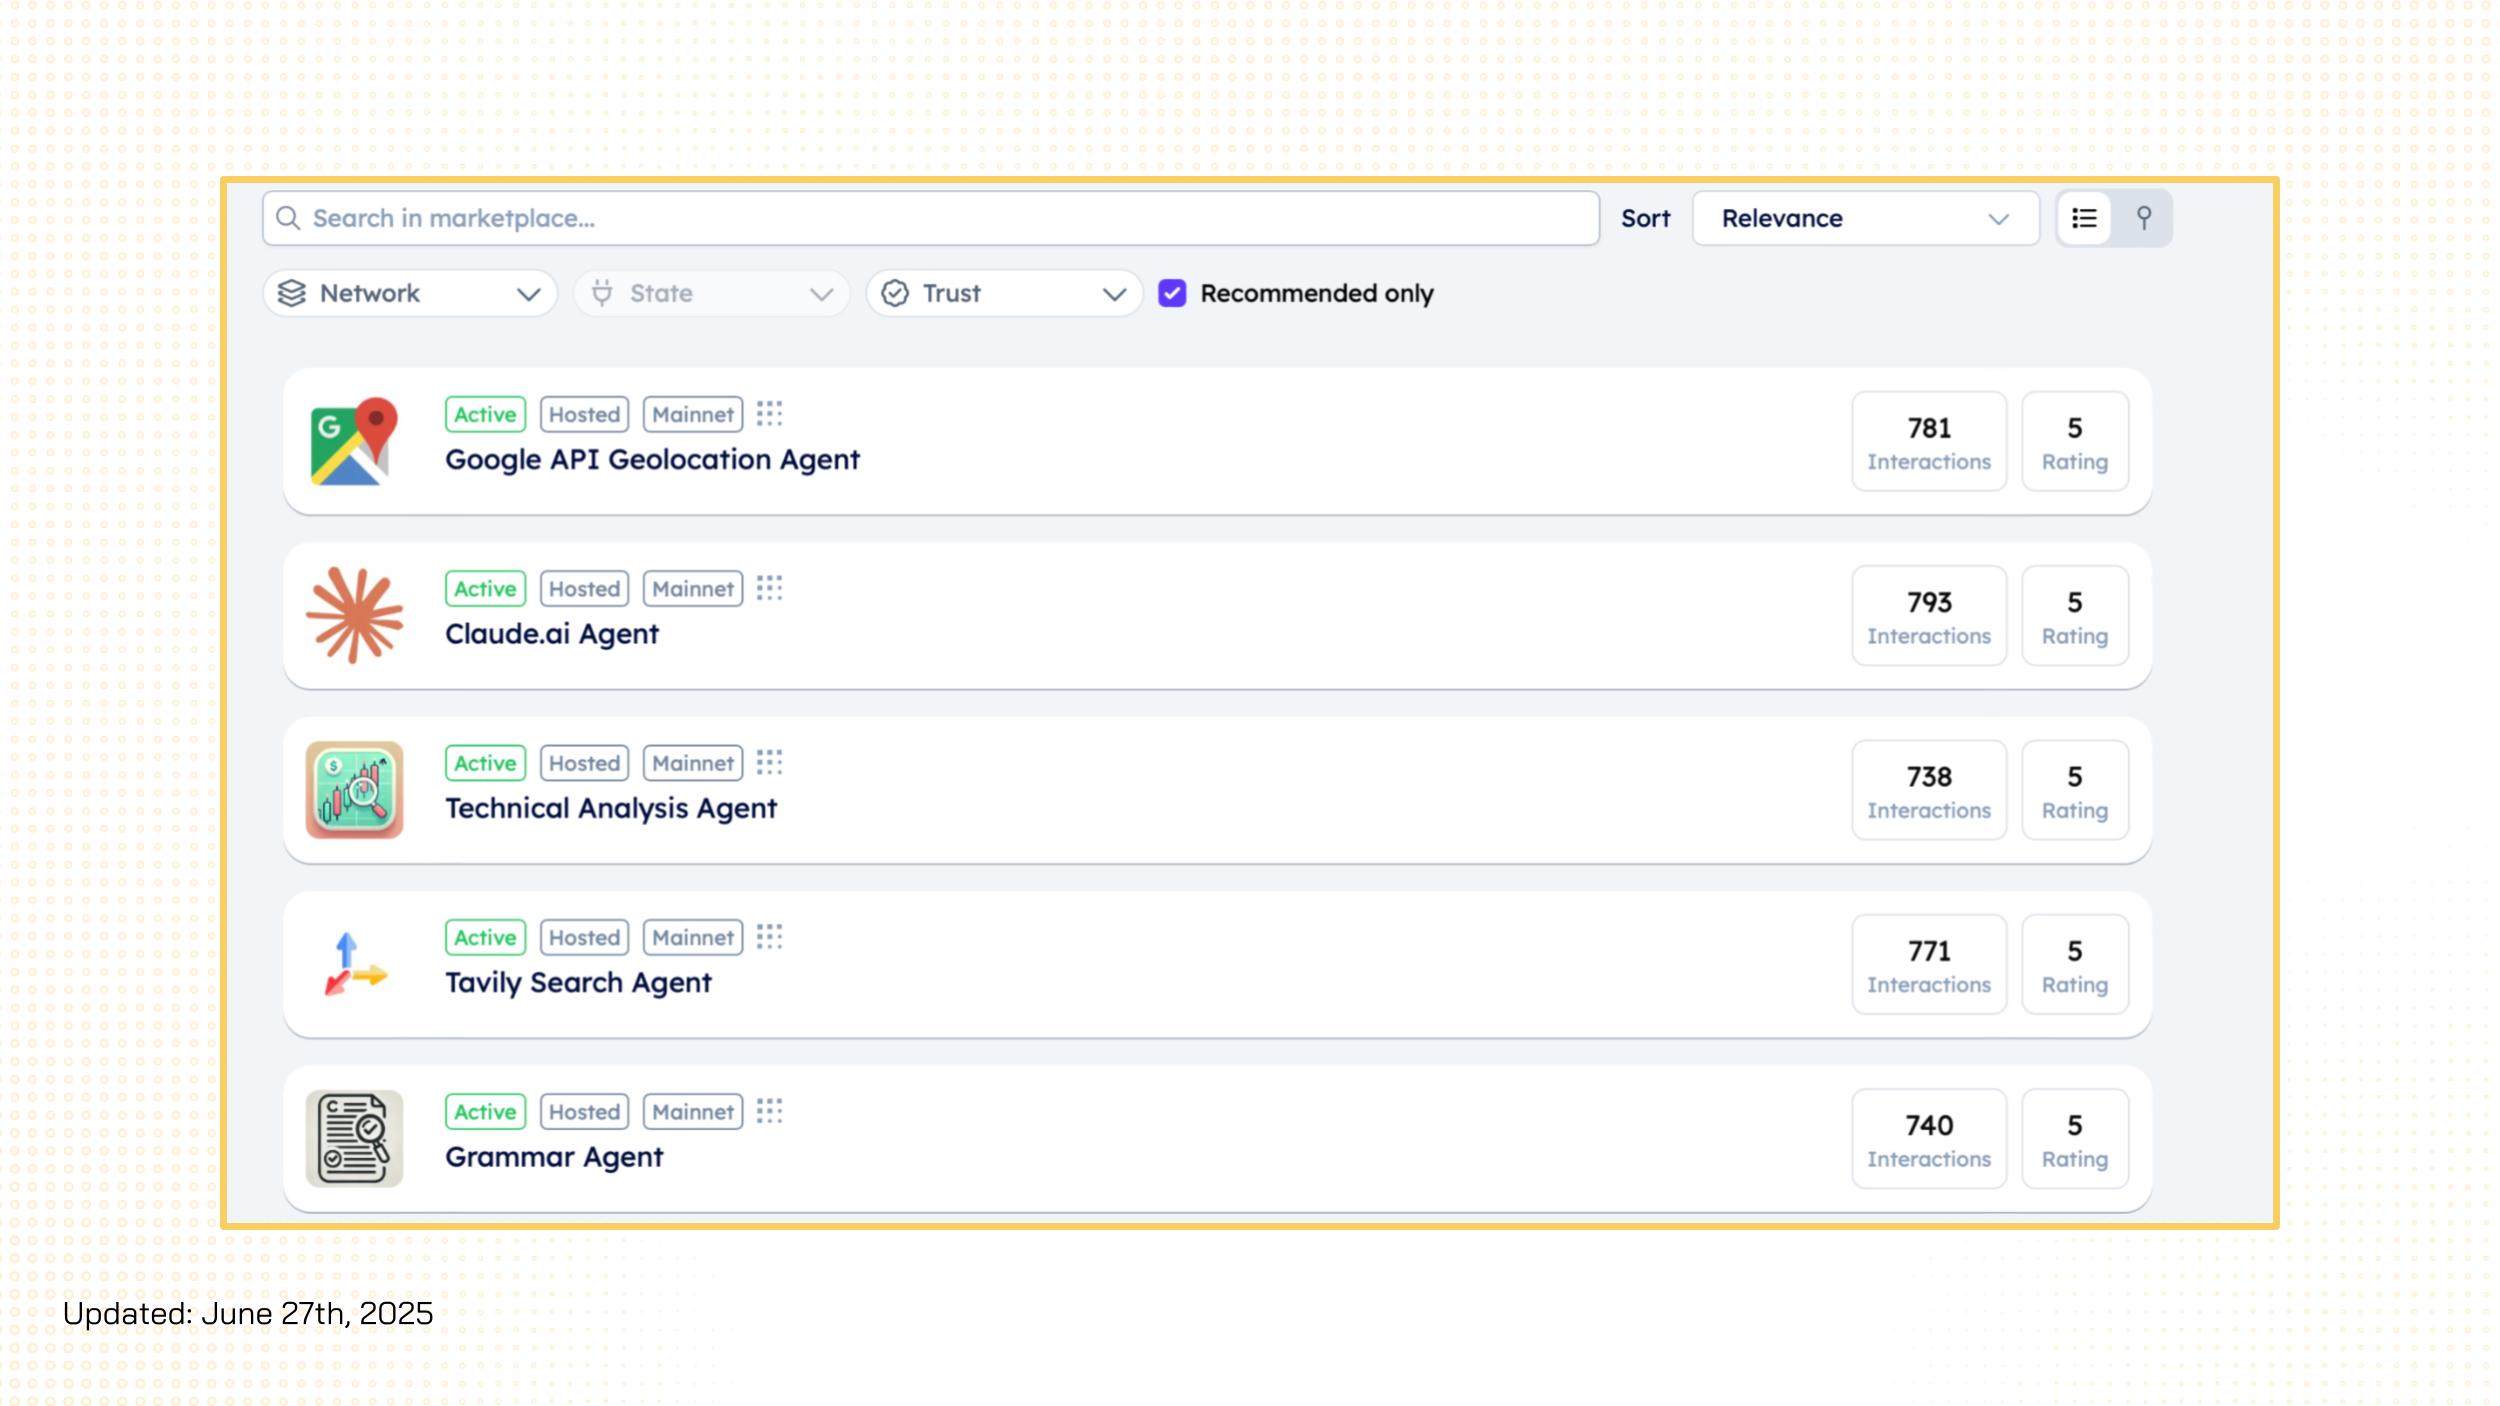Click grid dots icon on Technical Analysis row
Screen dimensions: 2500x1406
click(x=769, y=762)
